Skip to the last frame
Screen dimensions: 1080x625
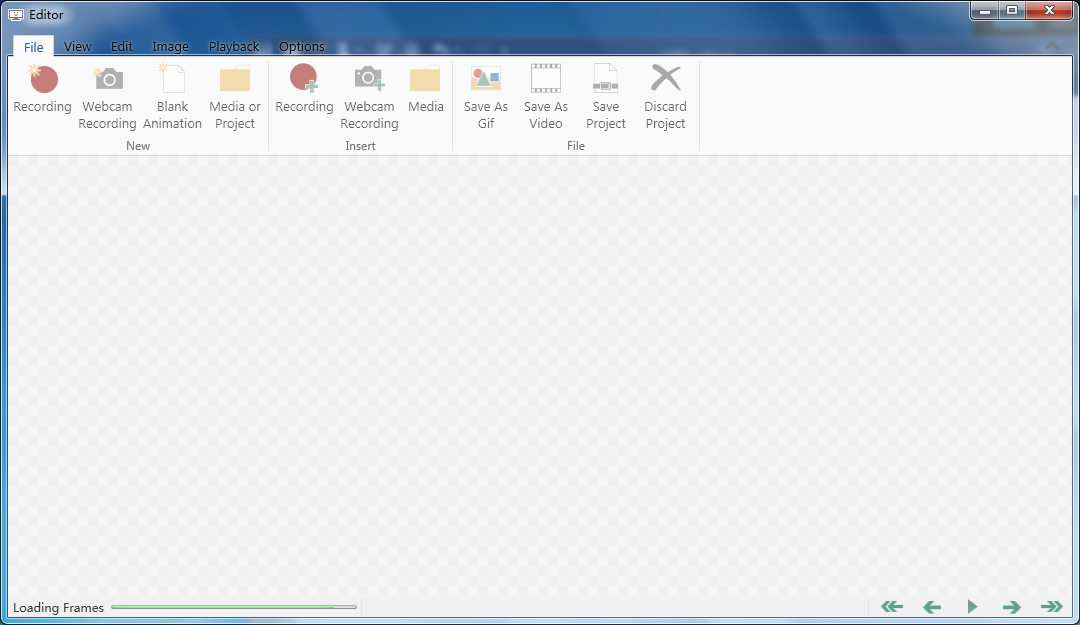pos(1051,607)
